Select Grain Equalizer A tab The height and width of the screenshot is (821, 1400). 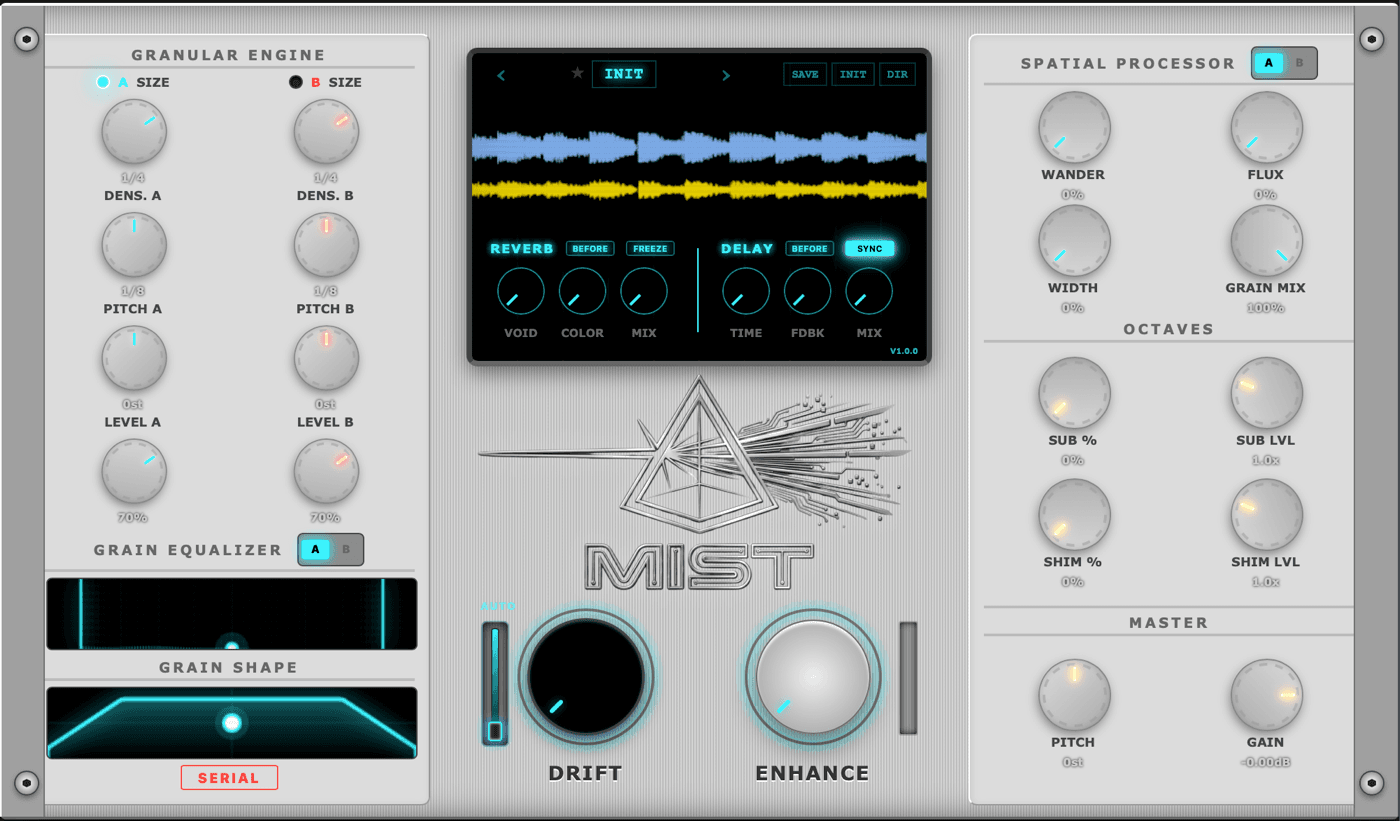tap(315, 549)
